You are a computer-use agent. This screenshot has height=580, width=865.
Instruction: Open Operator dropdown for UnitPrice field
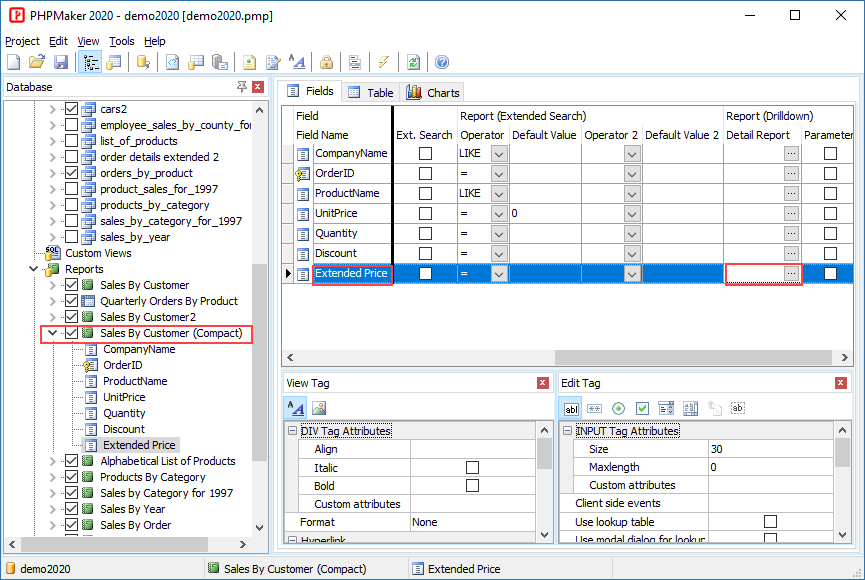(499, 213)
